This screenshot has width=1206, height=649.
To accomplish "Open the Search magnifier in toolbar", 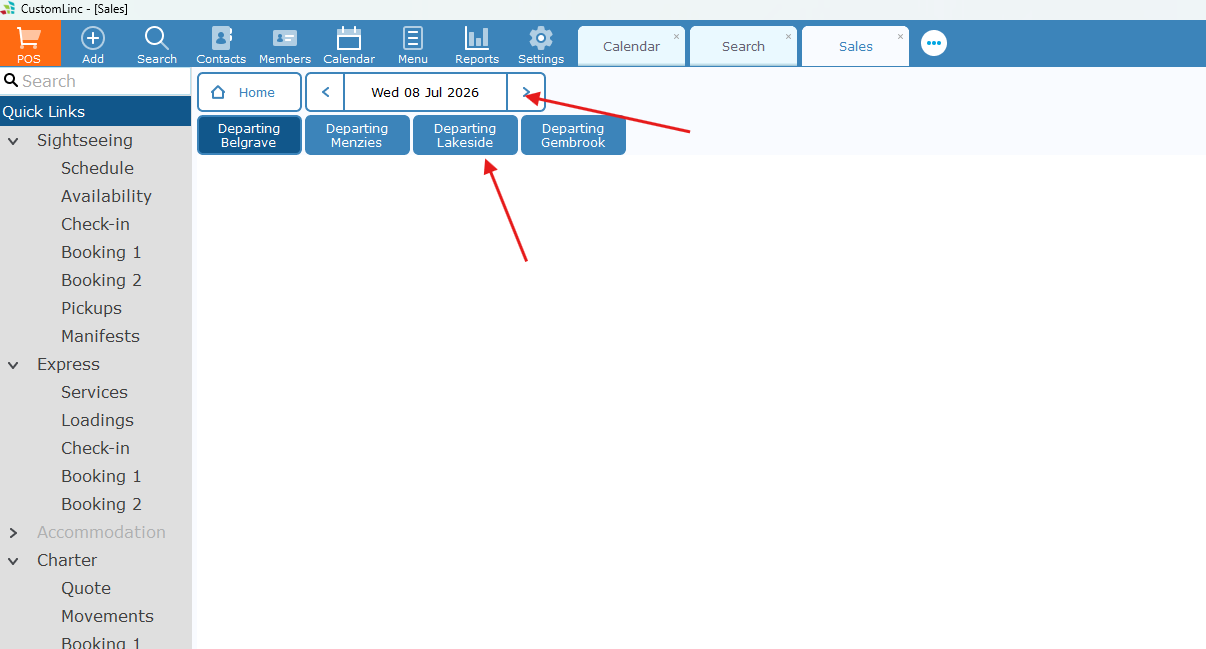I will click(x=157, y=39).
